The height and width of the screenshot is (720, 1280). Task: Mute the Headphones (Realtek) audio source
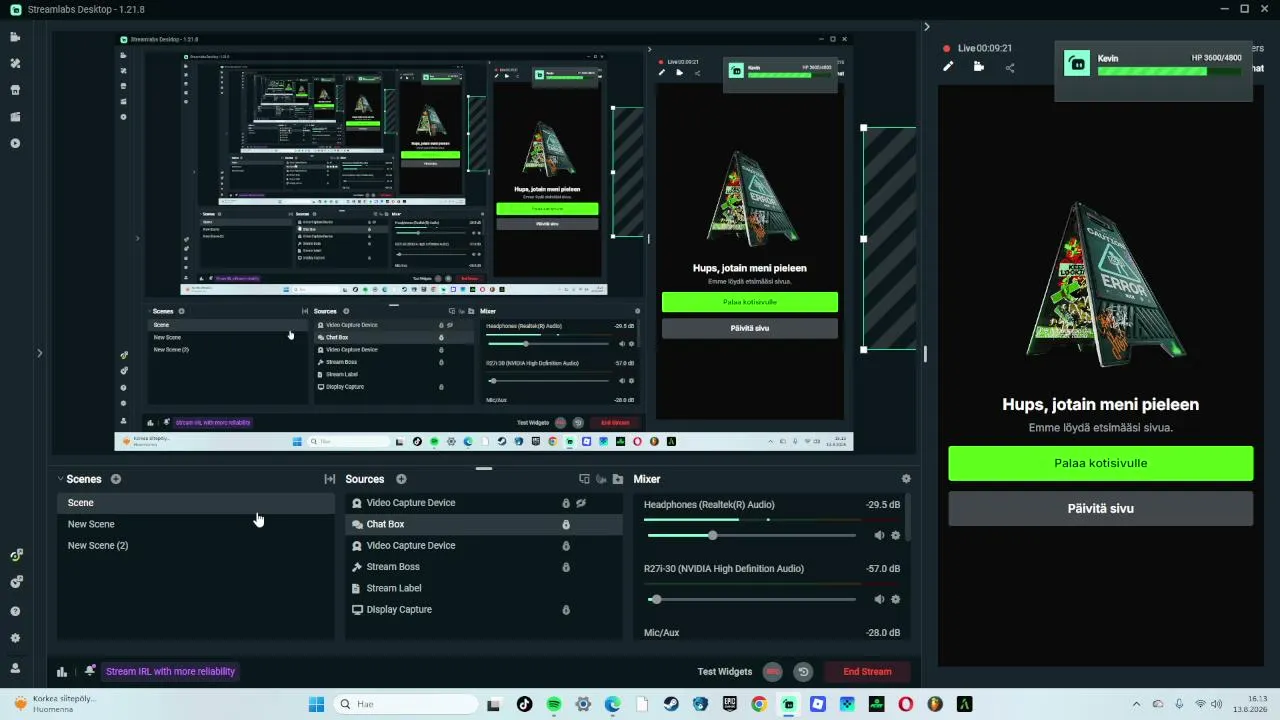pyautogui.click(x=879, y=535)
